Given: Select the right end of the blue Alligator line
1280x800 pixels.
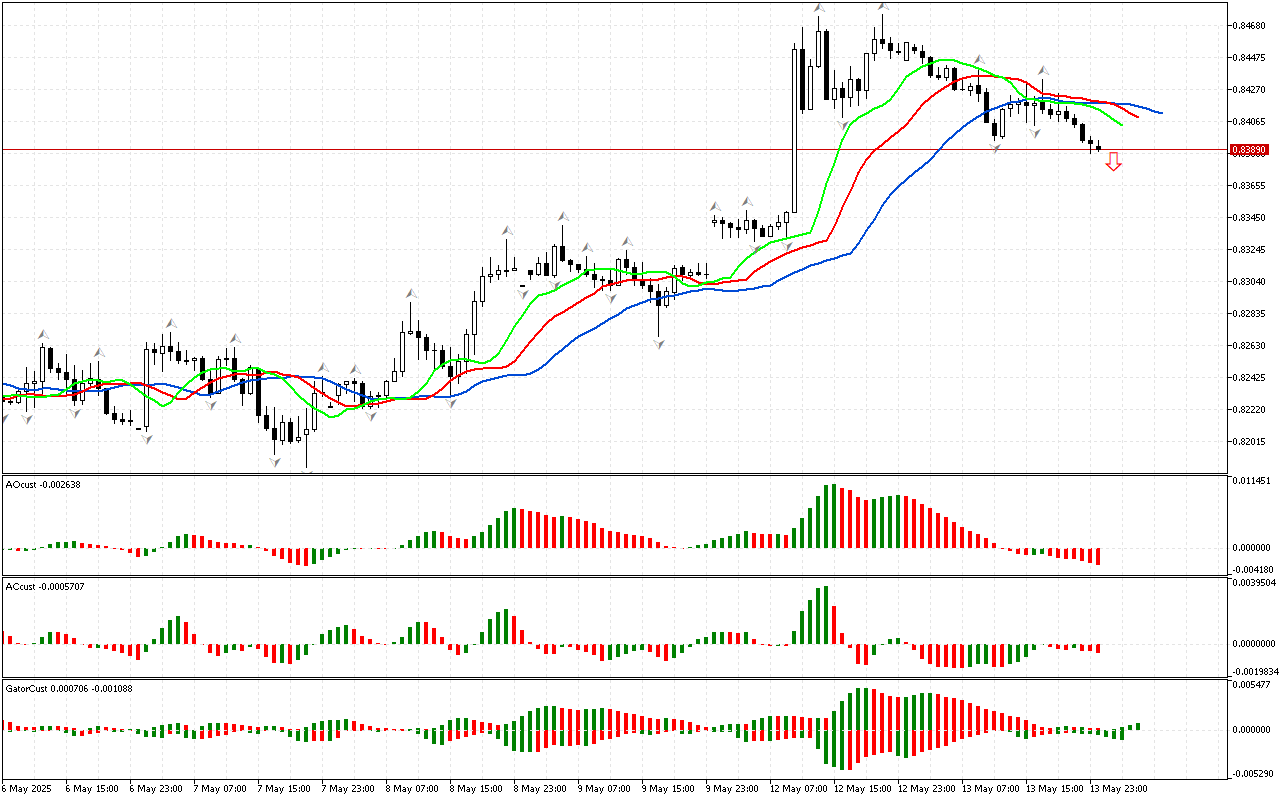Looking at the screenshot, I should tap(1160, 113).
